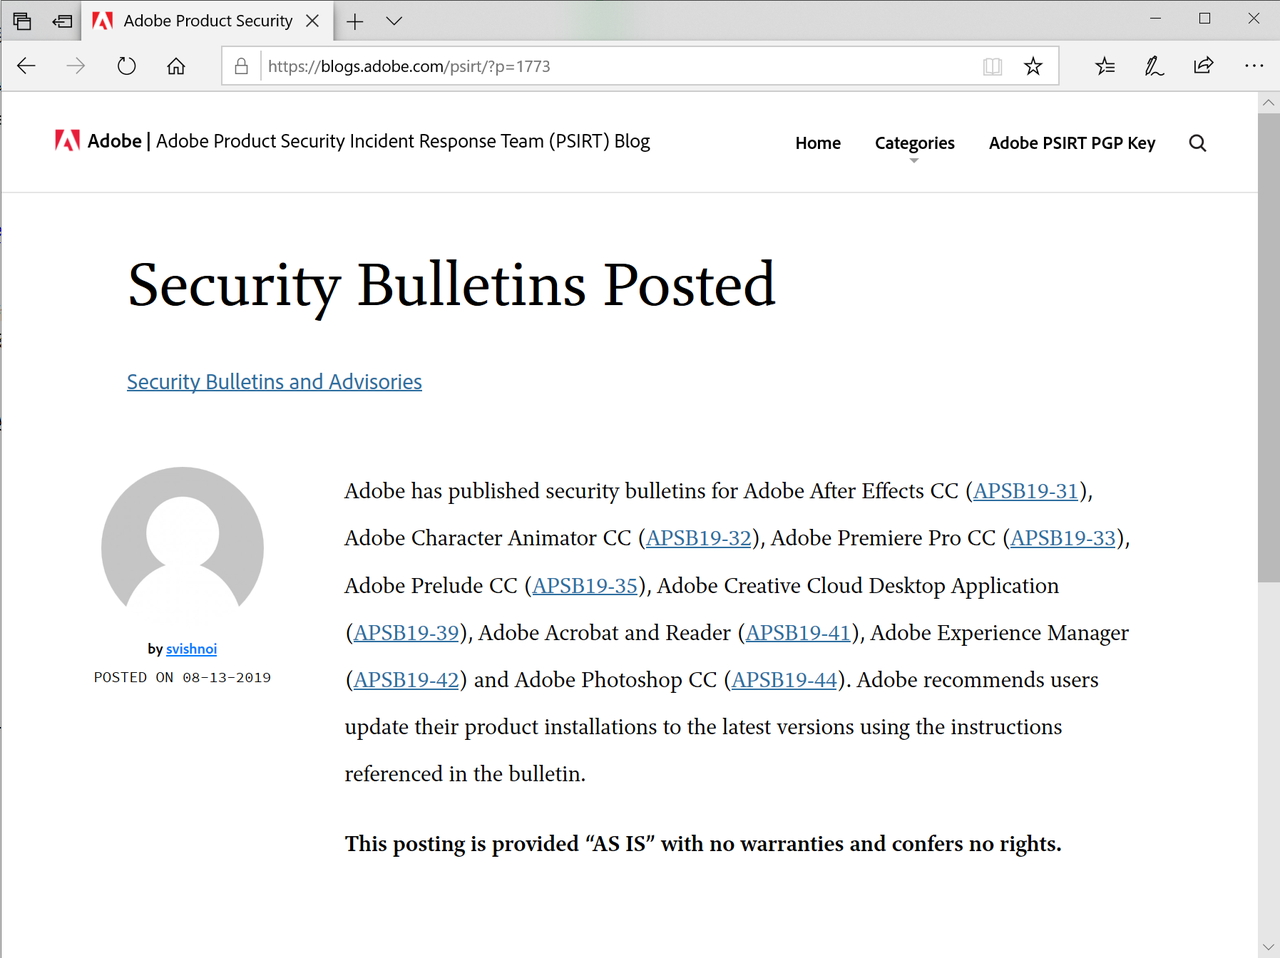The height and width of the screenshot is (958, 1280).
Task: Open the search on the PSIRT blog
Action: [x=1197, y=143]
